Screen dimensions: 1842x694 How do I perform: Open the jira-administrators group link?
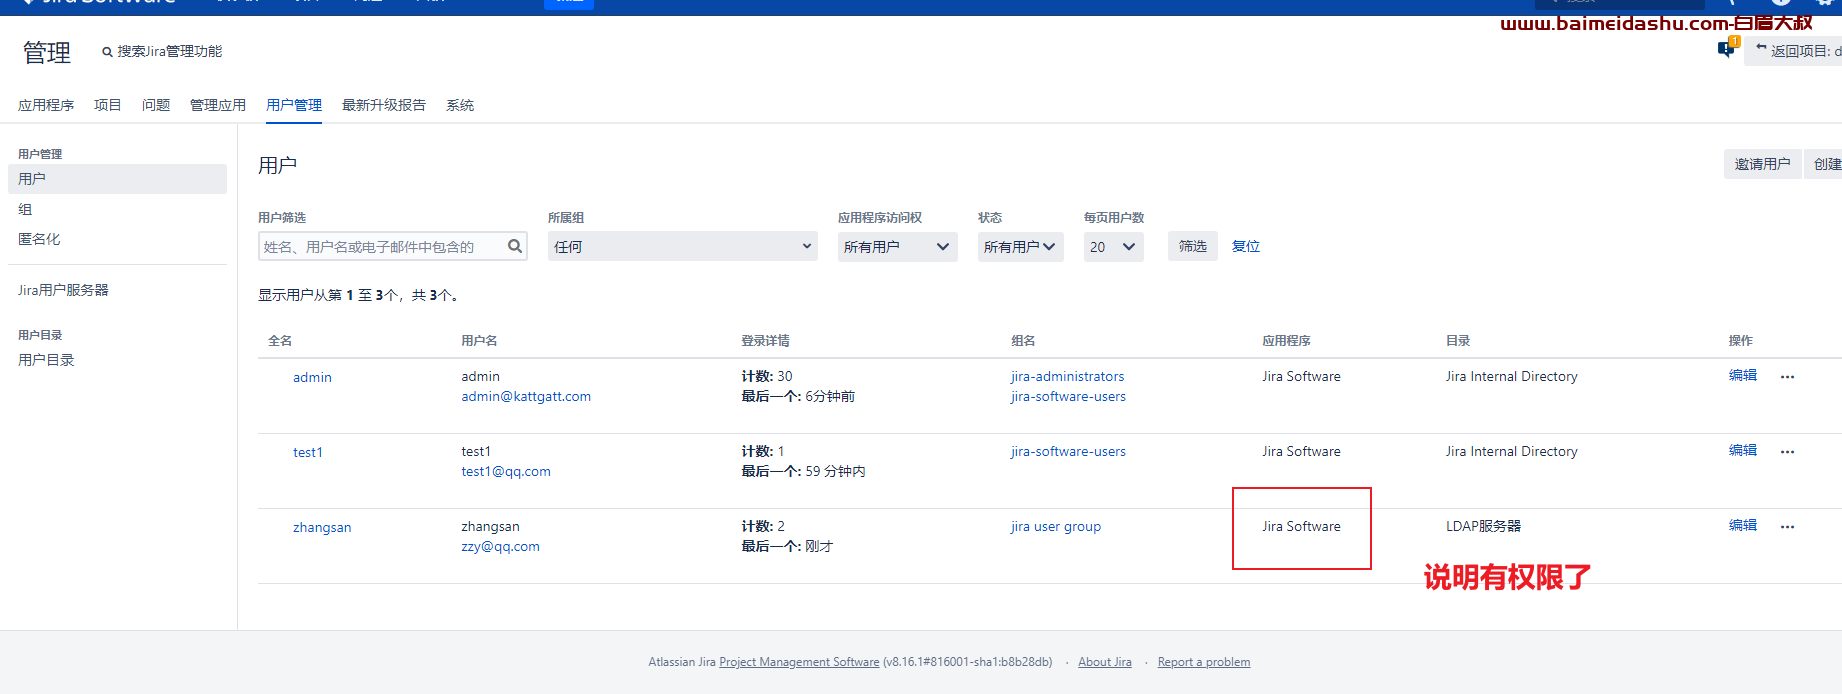tap(1067, 376)
